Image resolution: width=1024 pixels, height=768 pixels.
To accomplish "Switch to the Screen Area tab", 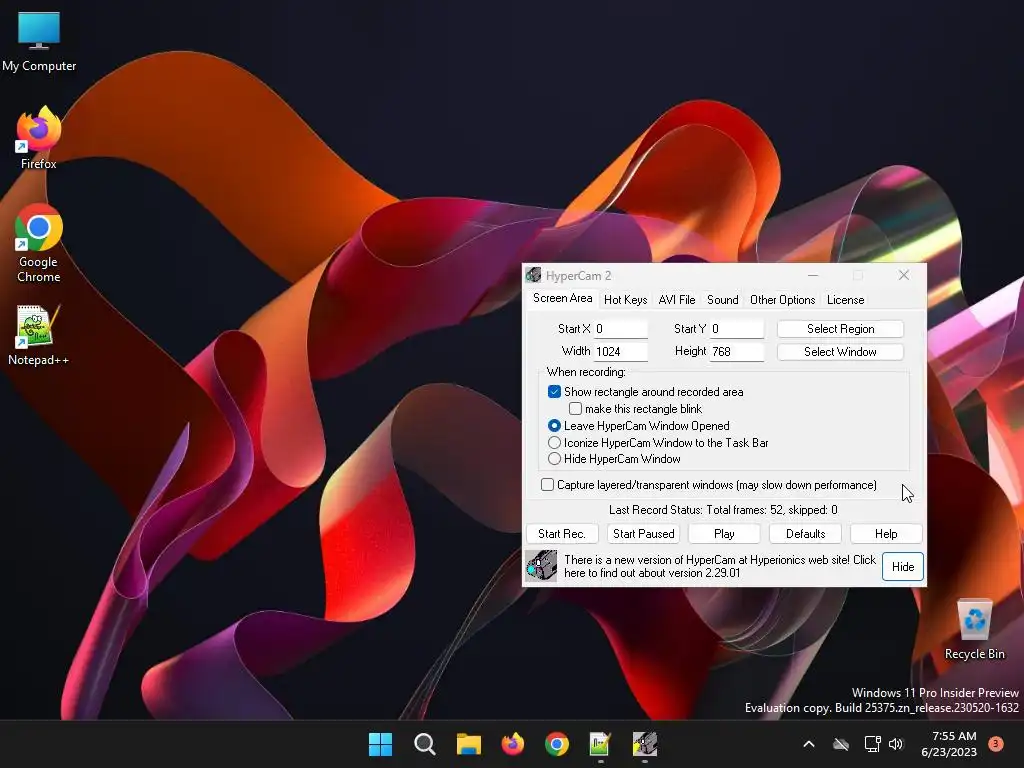I will tap(562, 298).
